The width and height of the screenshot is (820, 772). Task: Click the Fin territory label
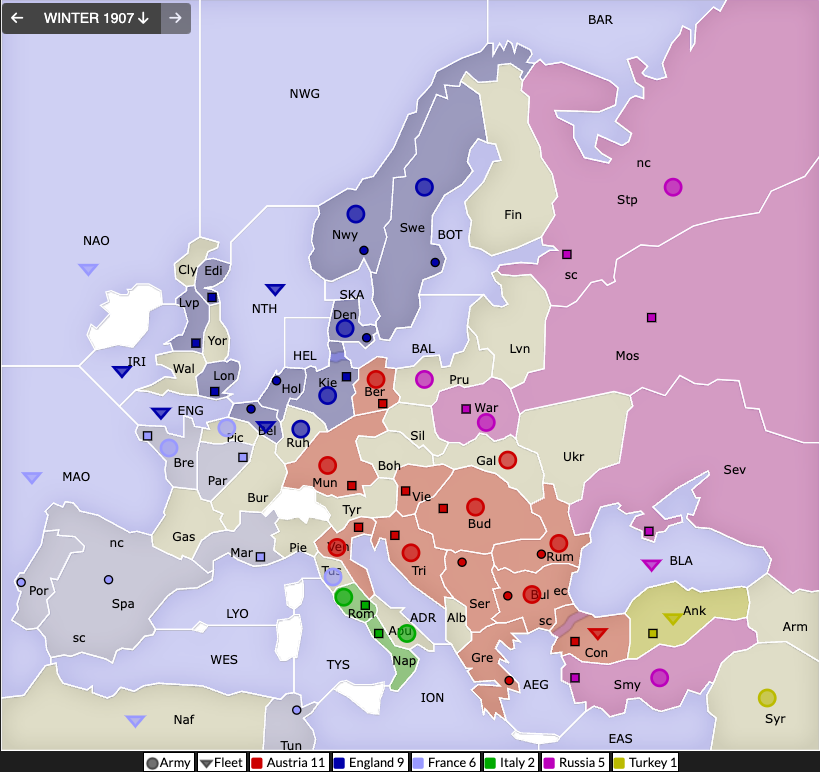[513, 214]
